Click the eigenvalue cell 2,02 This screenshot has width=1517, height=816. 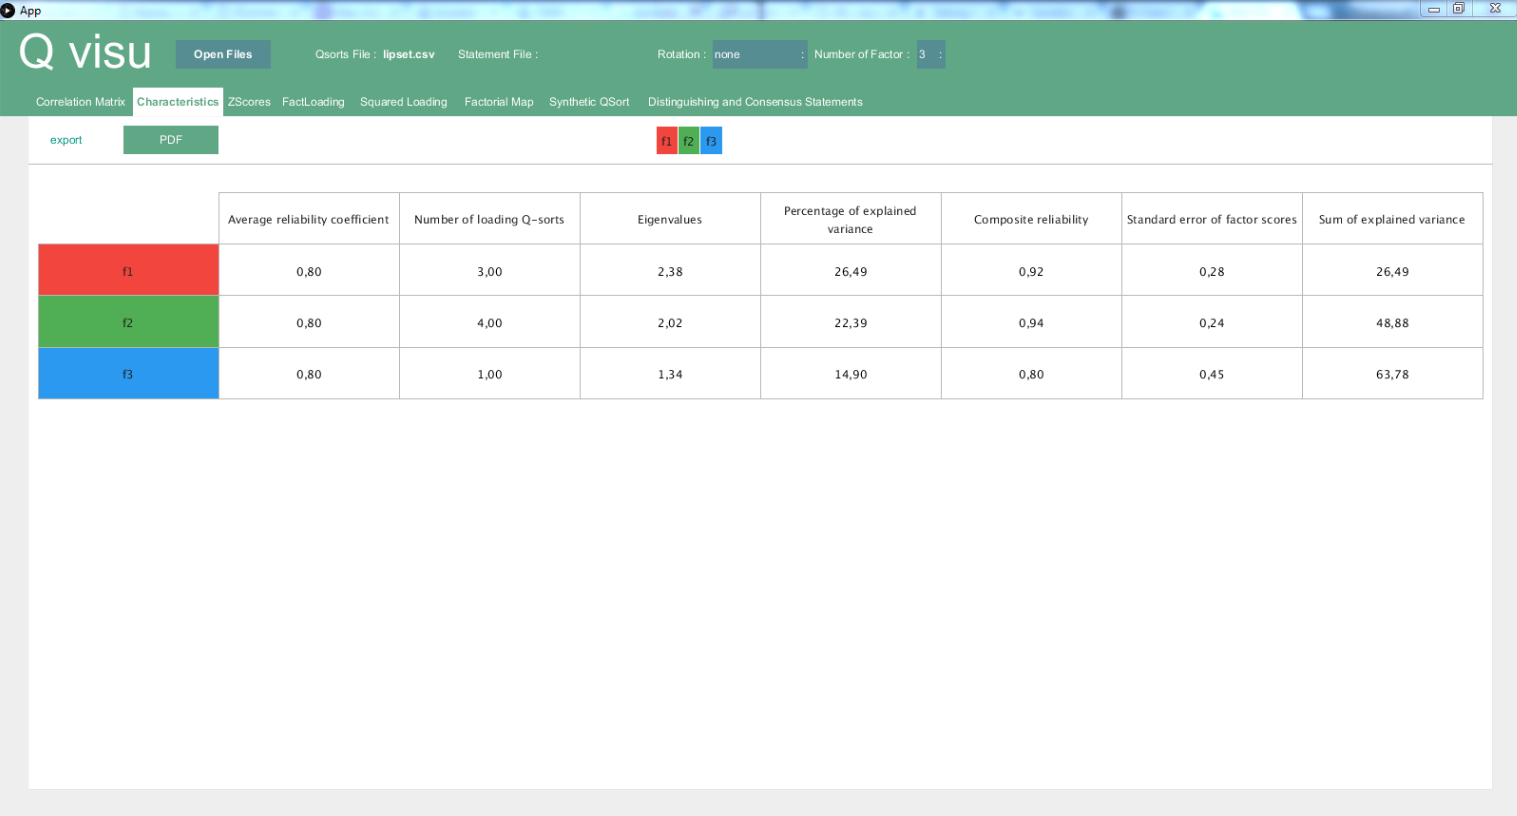(670, 323)
